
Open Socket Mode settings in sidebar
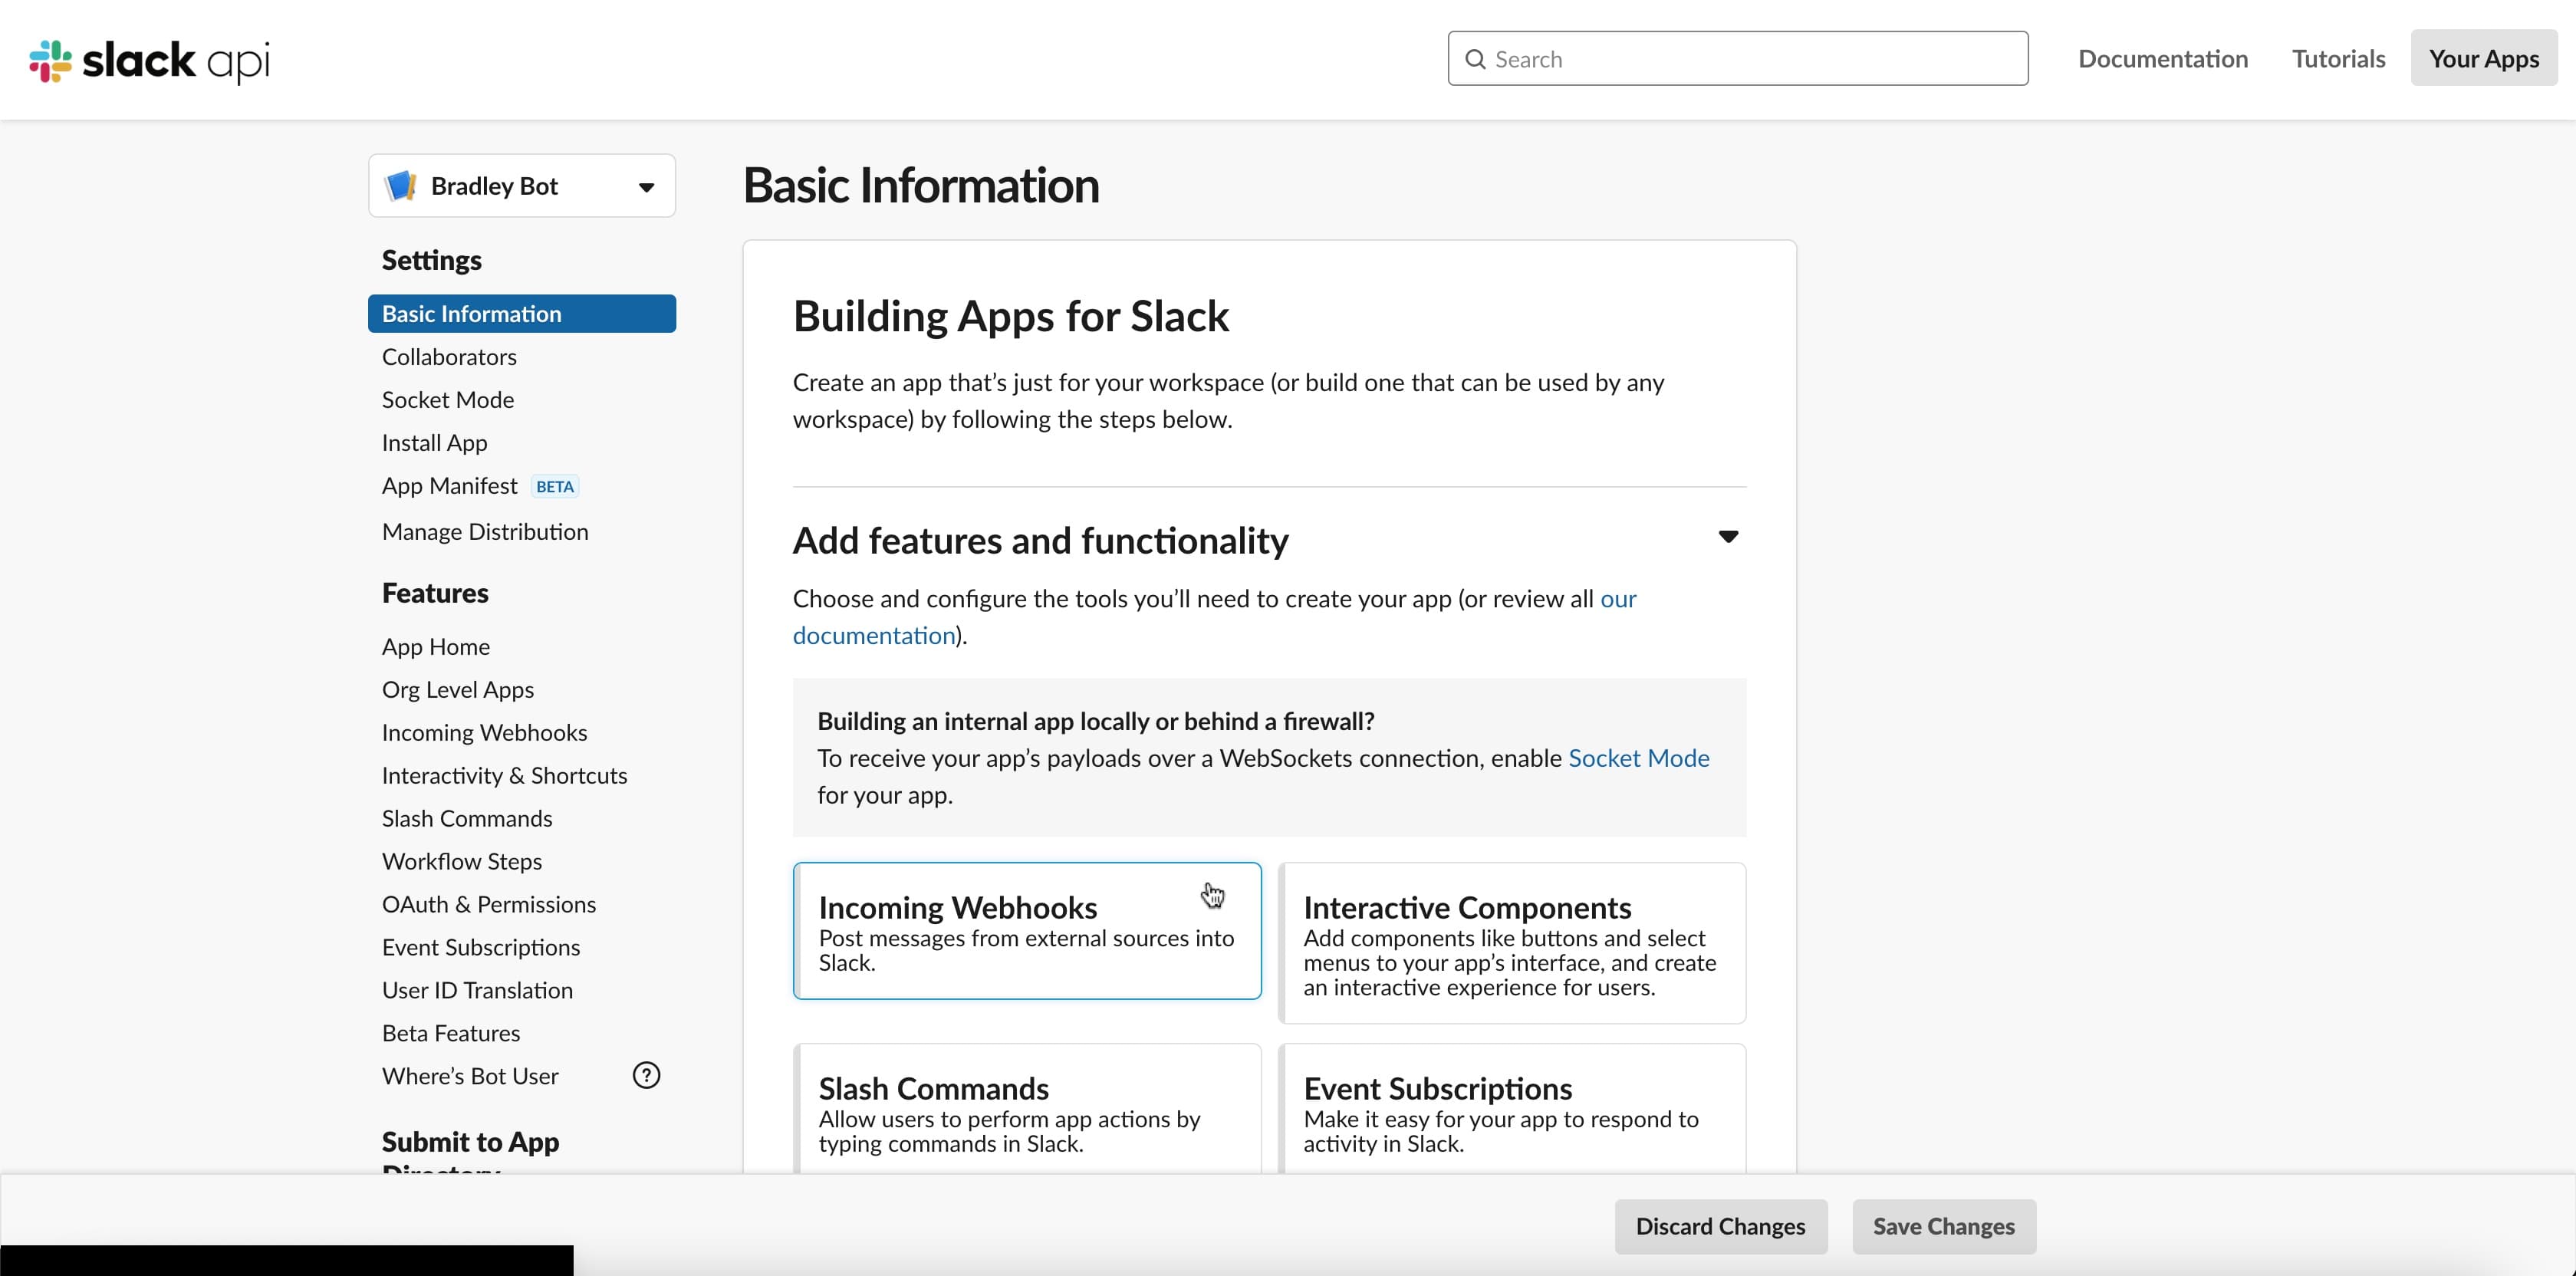pyautogui.click(x=448, y=400)
